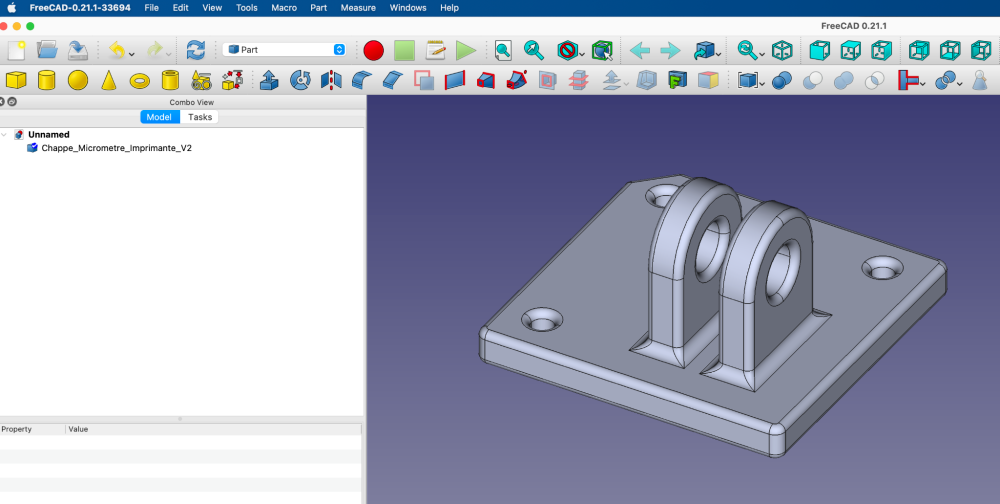Open the Measure menu
Viewport: 1000px width, 504px height.
point(357,7)
